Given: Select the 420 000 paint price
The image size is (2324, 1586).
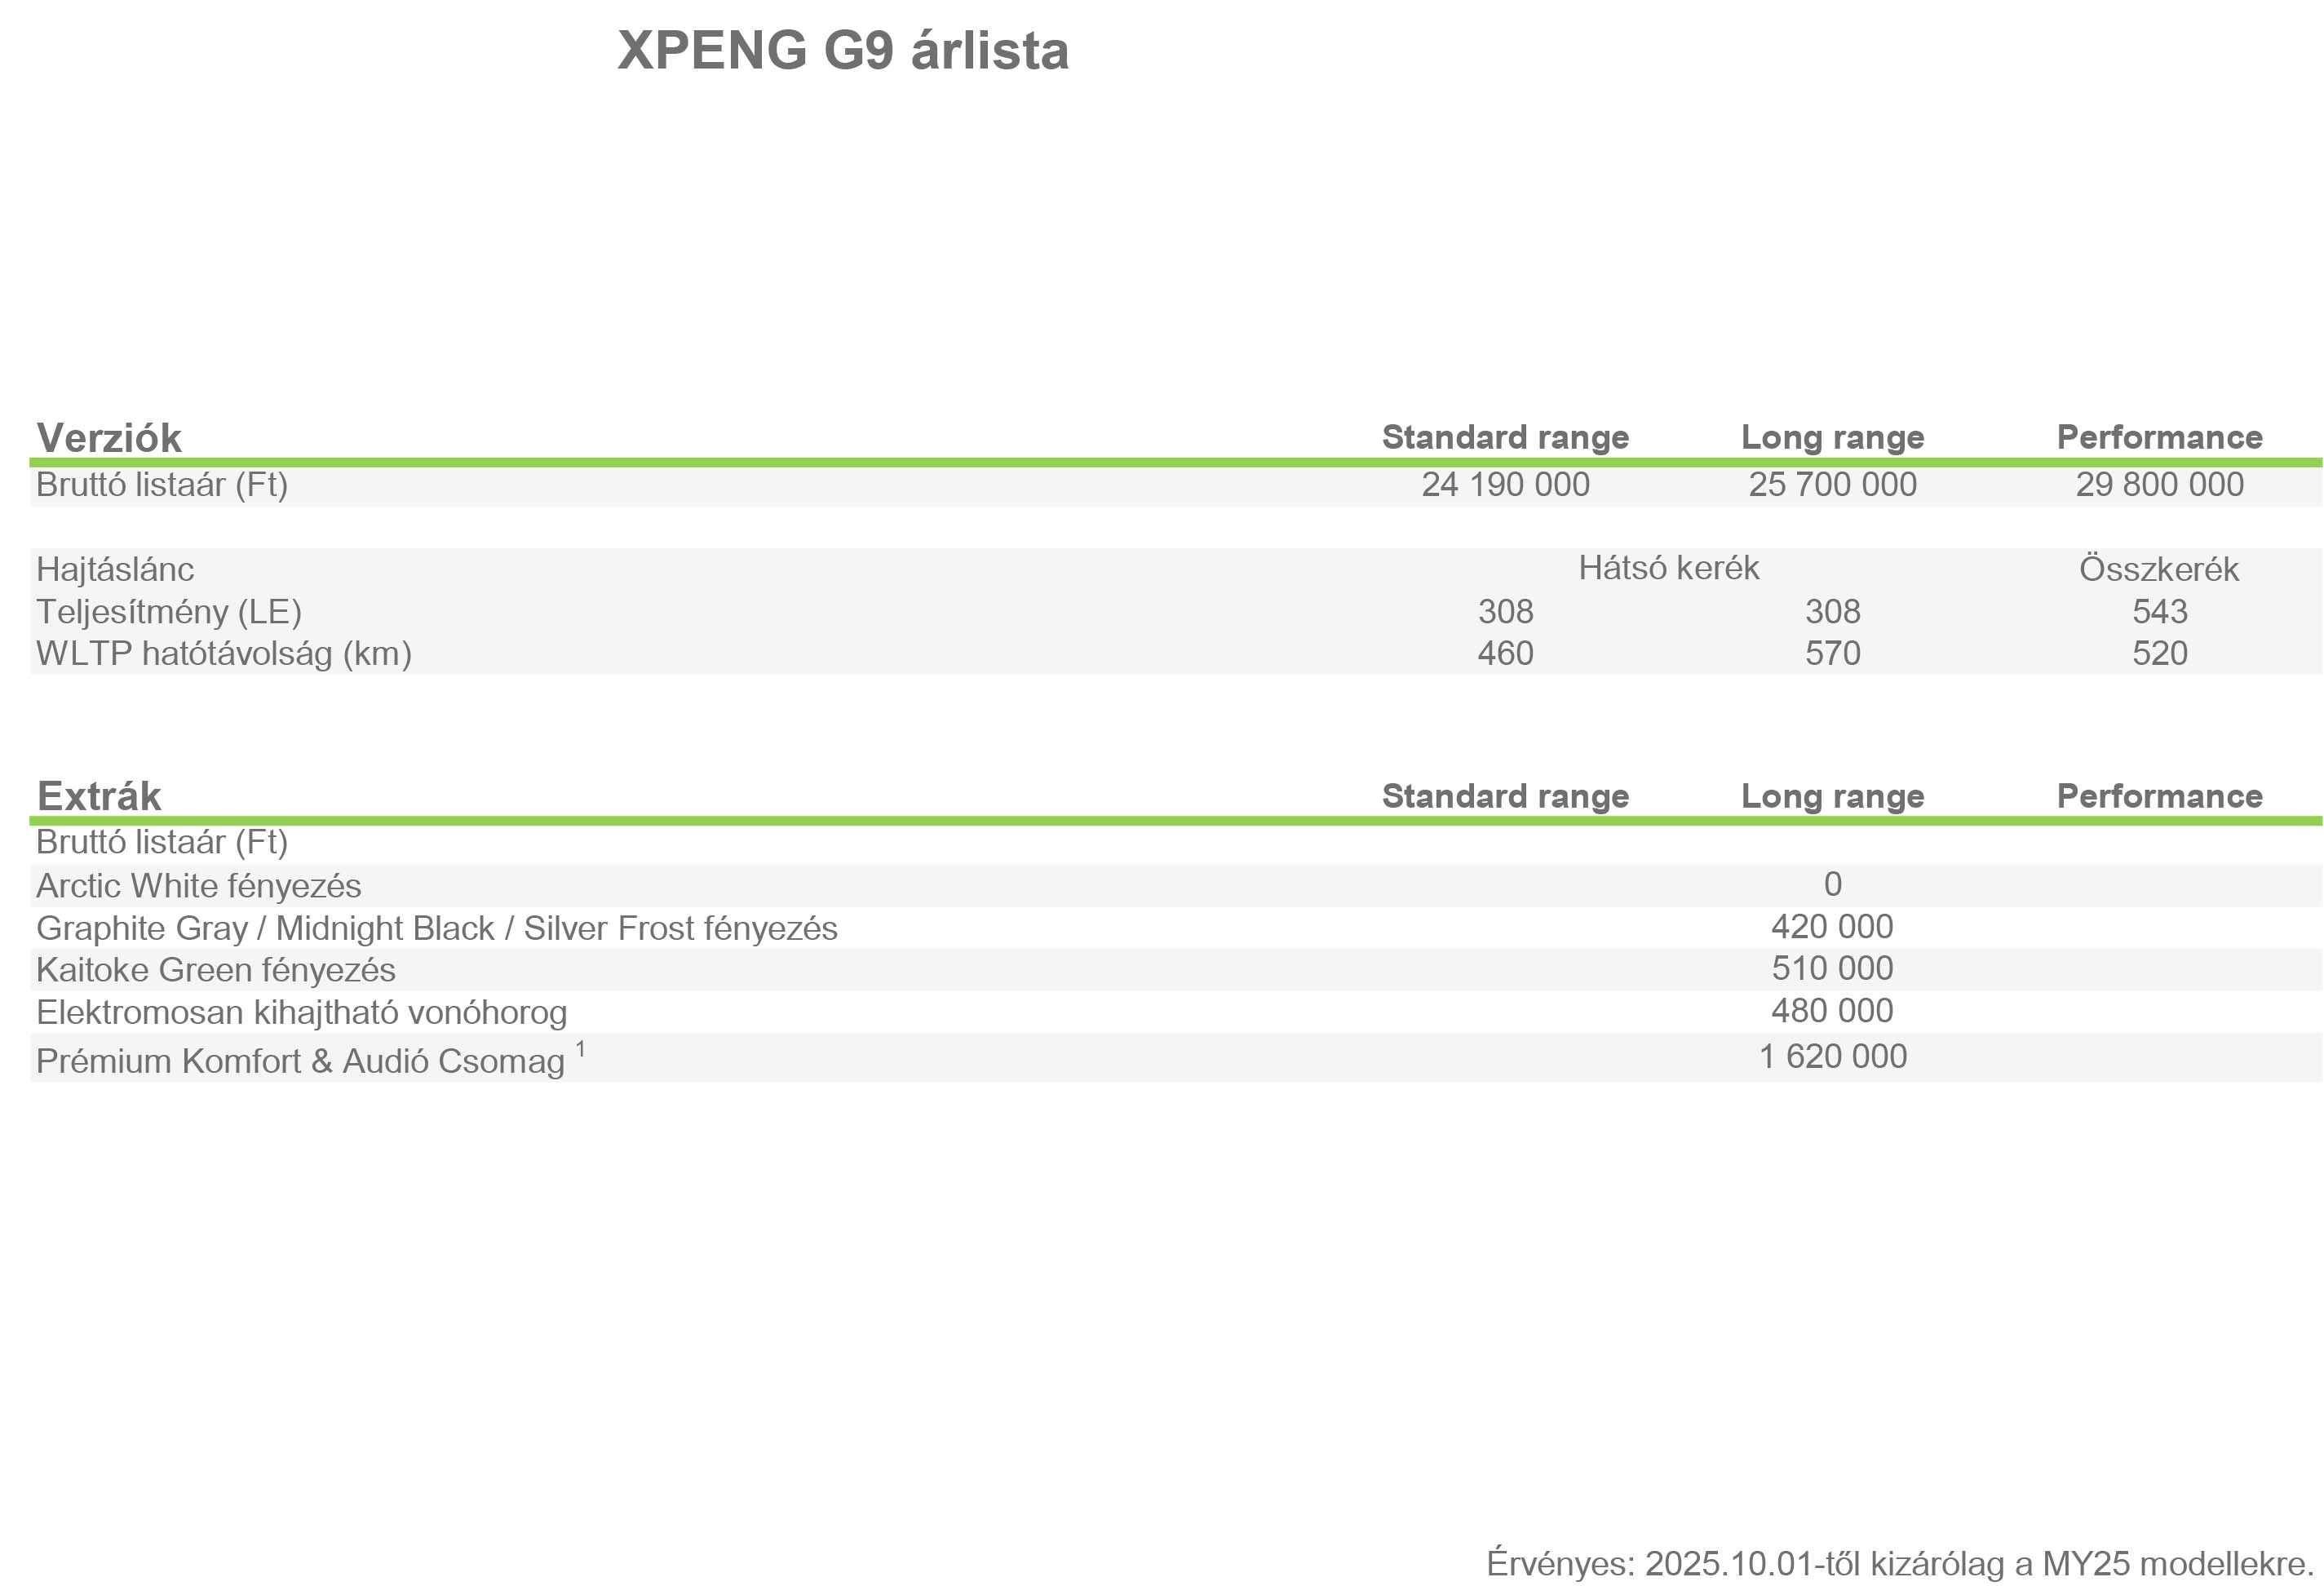Looking at the screenshot, I should pos(1832,926).
